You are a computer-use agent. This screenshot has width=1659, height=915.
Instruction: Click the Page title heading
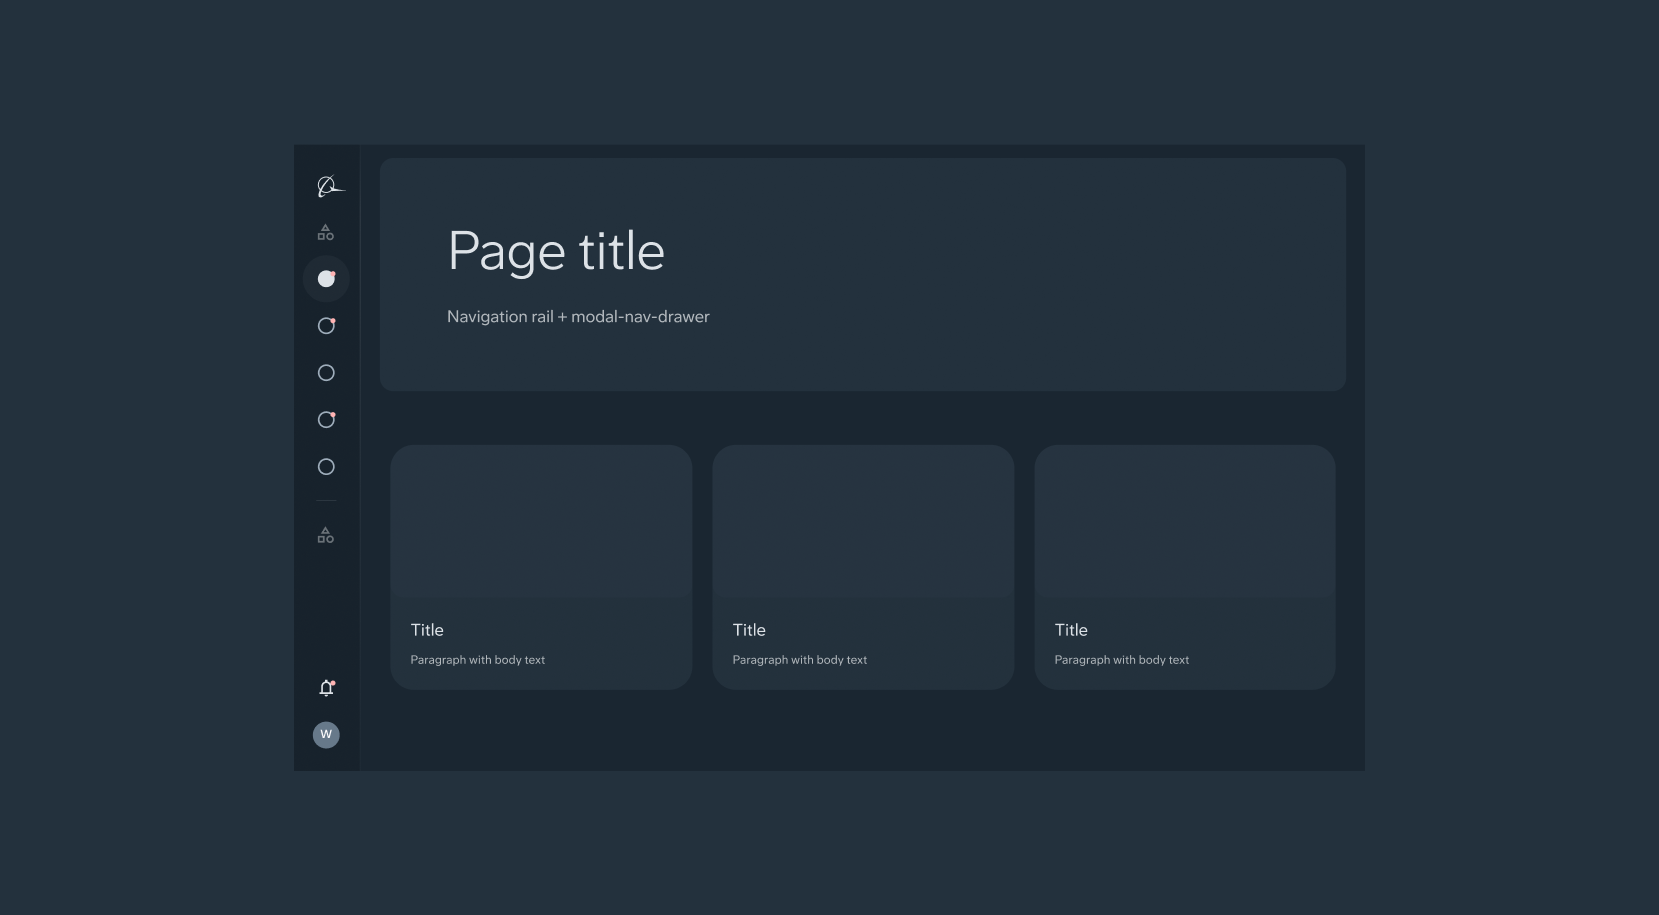[556, 251]
